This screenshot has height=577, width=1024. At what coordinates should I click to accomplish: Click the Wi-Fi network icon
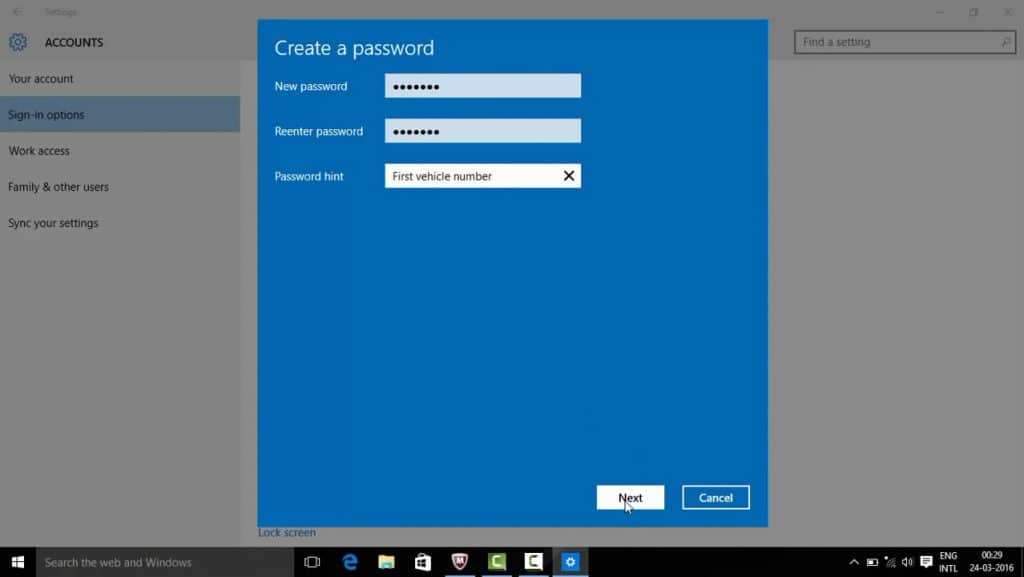[888, 562]
